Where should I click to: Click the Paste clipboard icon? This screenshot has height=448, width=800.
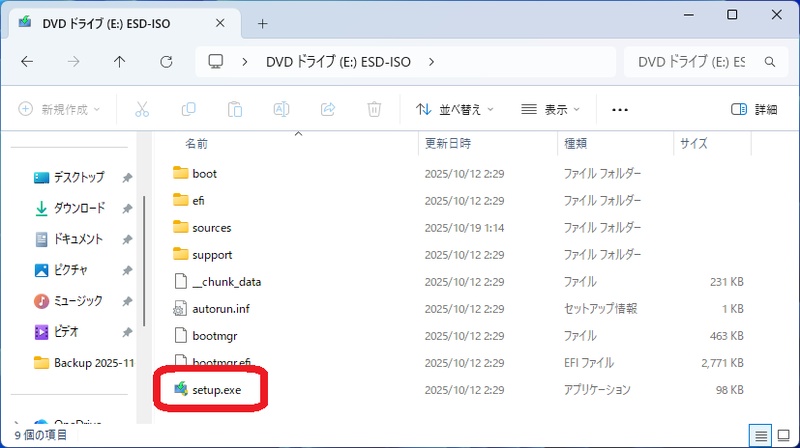pyautogui.click(x=235, y=109)
